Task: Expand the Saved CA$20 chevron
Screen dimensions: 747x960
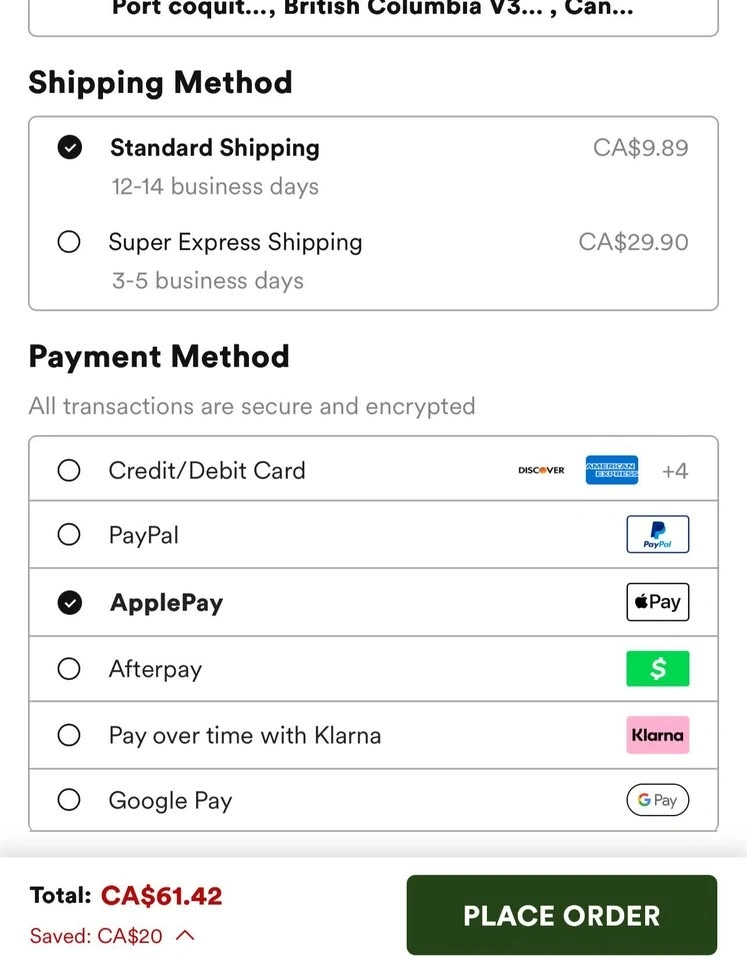Action: tap(185, 936)
